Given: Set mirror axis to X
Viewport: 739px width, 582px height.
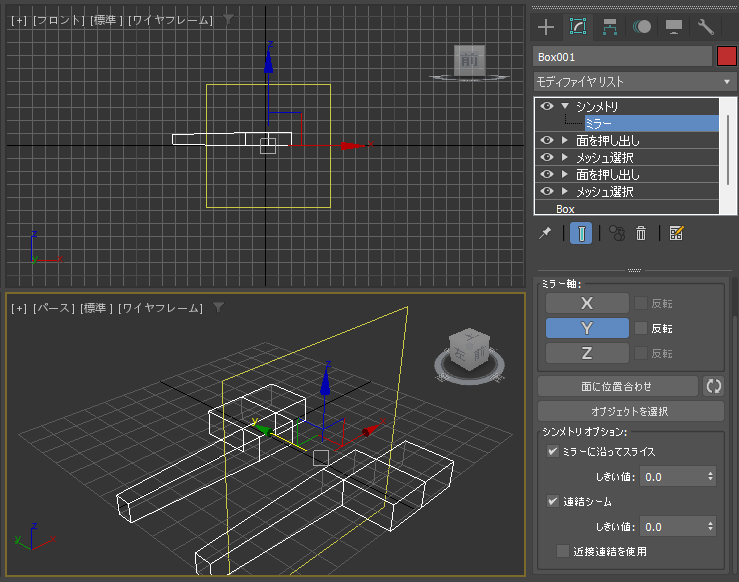Looking at the screenshot, I should 587,303.
